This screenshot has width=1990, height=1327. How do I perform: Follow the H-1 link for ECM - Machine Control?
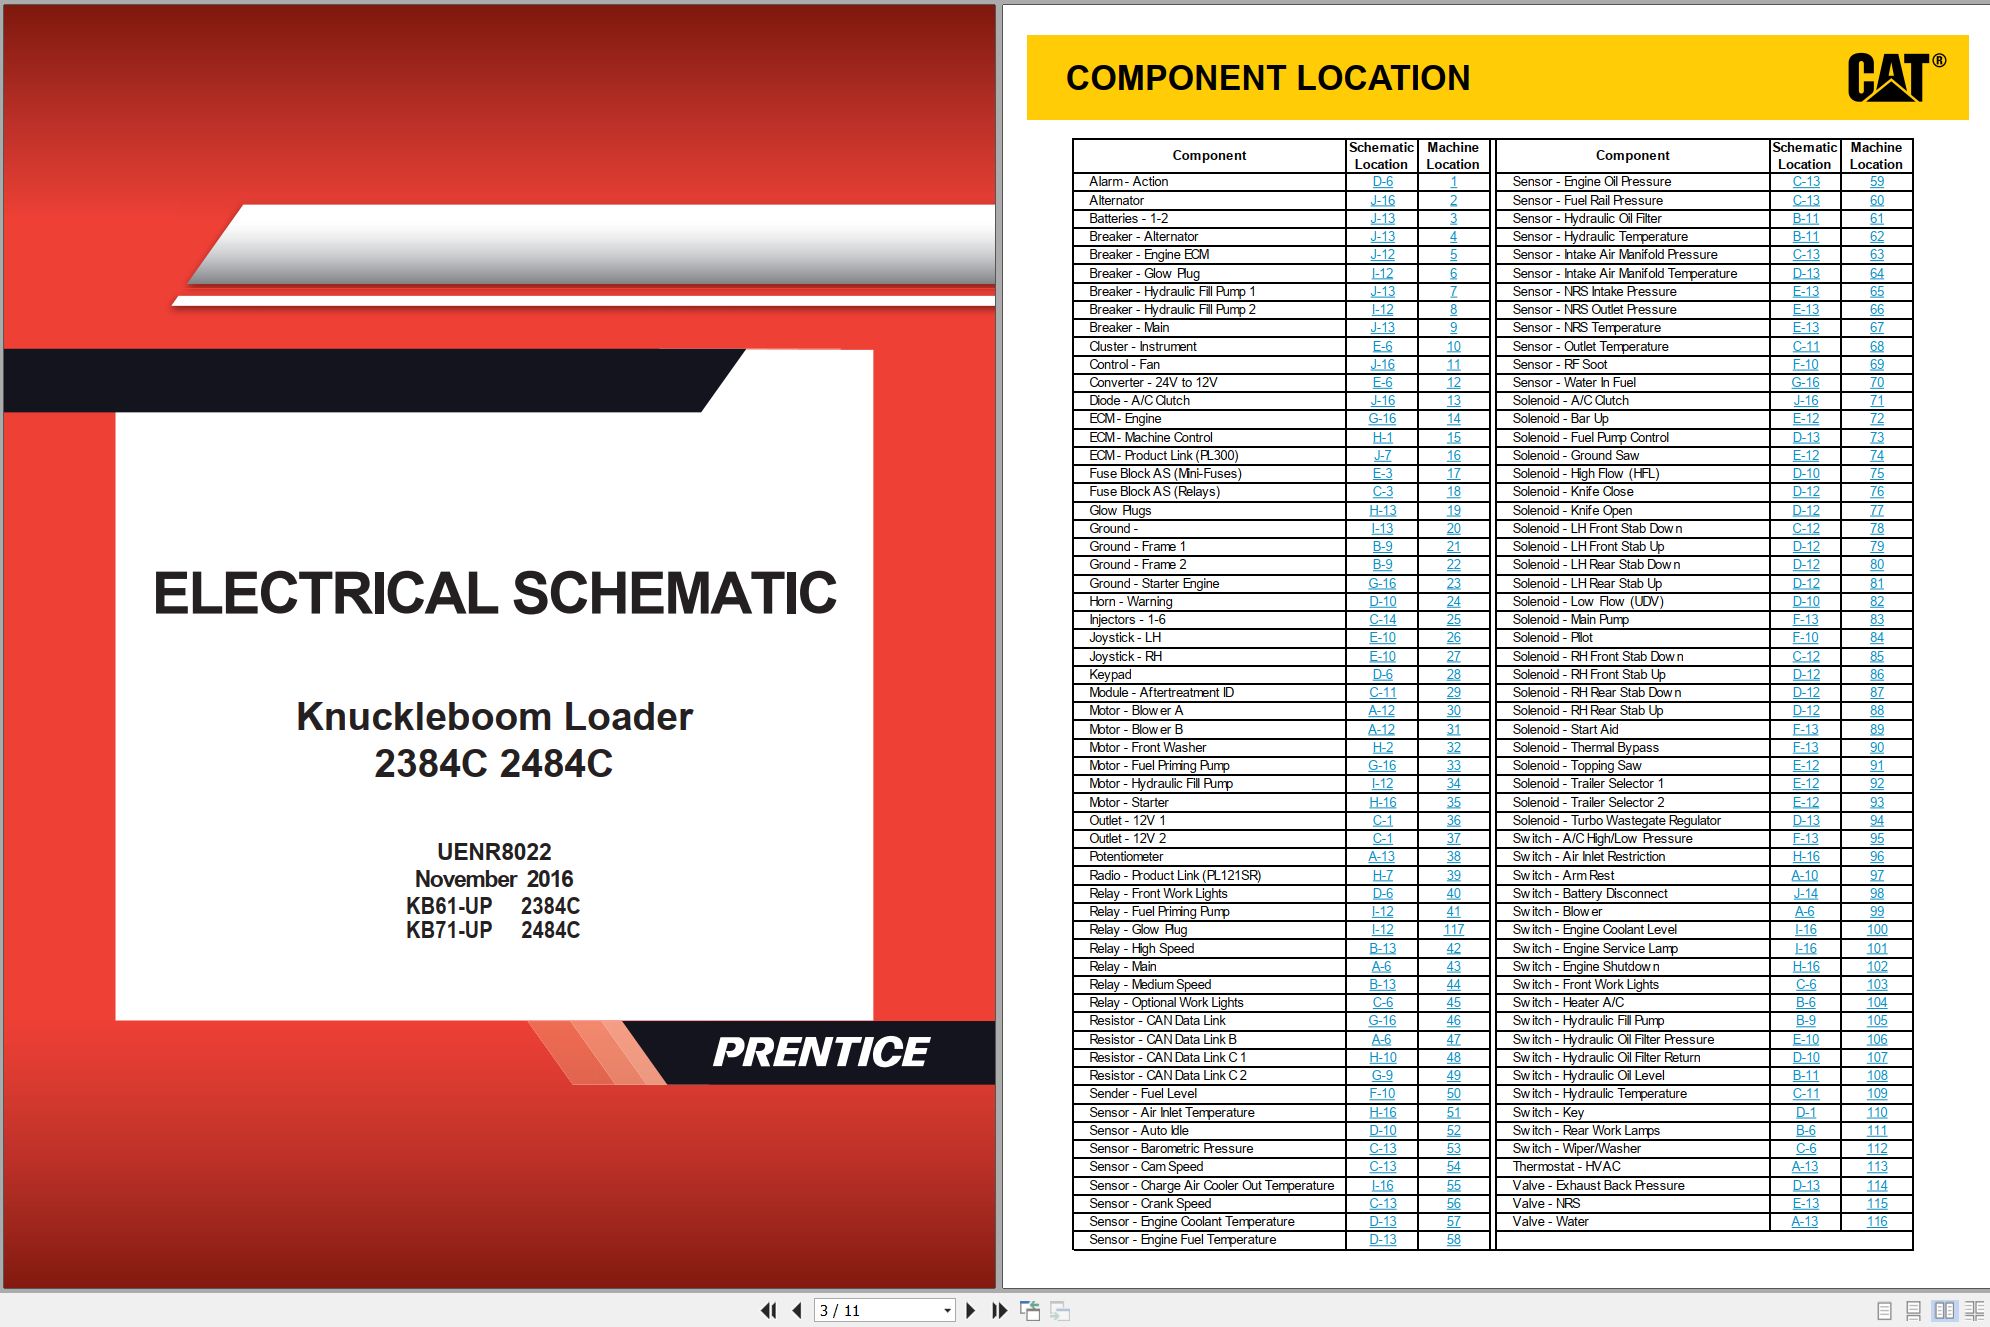pos(1382,437)
